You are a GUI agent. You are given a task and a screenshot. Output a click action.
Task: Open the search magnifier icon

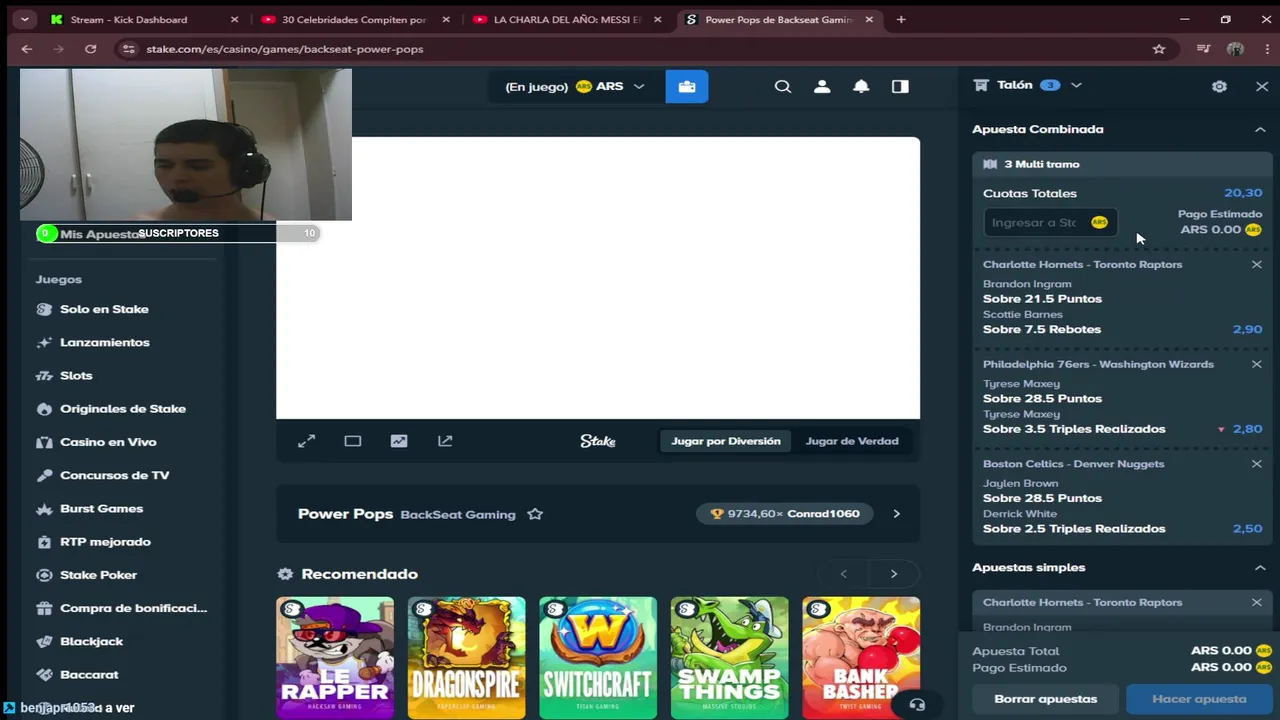(x=783, y=87)
